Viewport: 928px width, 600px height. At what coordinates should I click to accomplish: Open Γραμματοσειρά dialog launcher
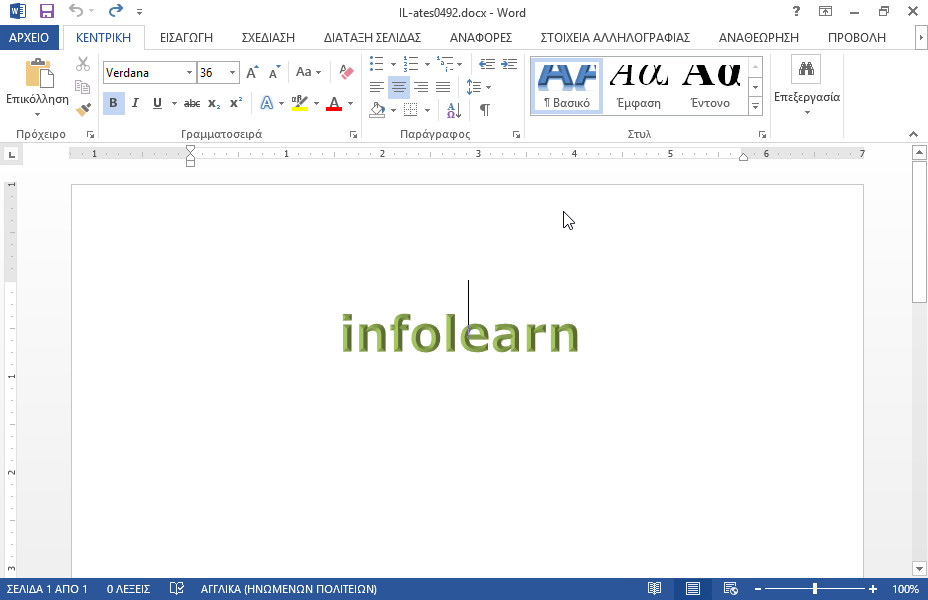(353, 135)
